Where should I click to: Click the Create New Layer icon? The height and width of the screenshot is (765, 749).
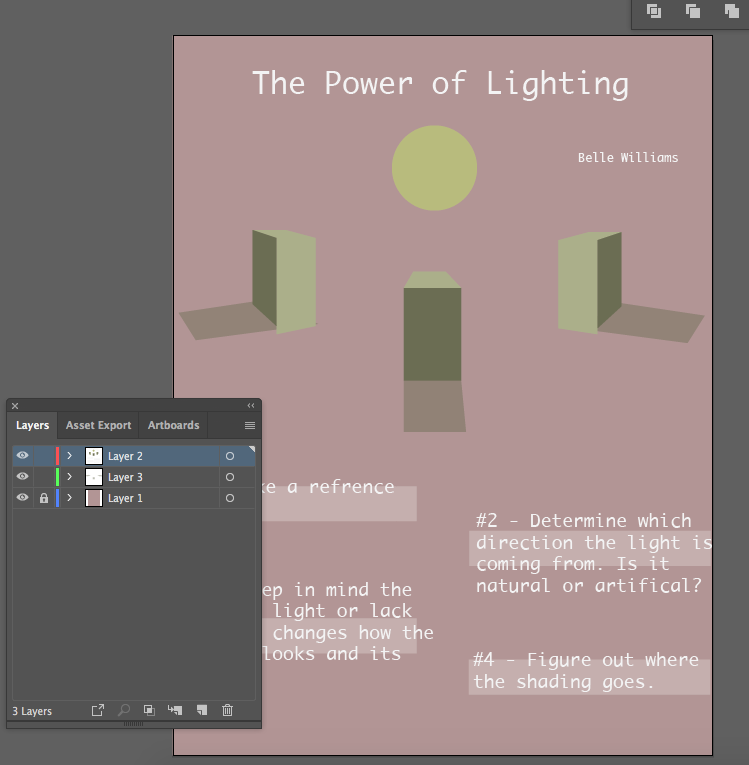click(x=201, y=710)
